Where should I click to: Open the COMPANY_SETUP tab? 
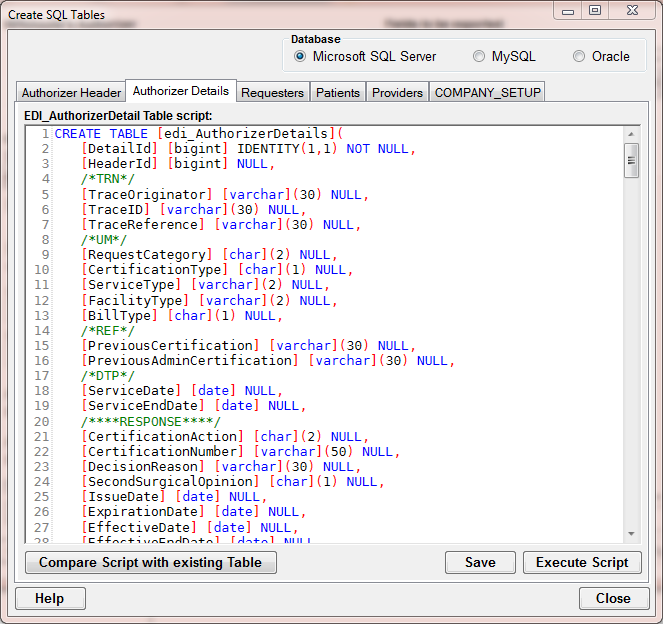(487, 93)
